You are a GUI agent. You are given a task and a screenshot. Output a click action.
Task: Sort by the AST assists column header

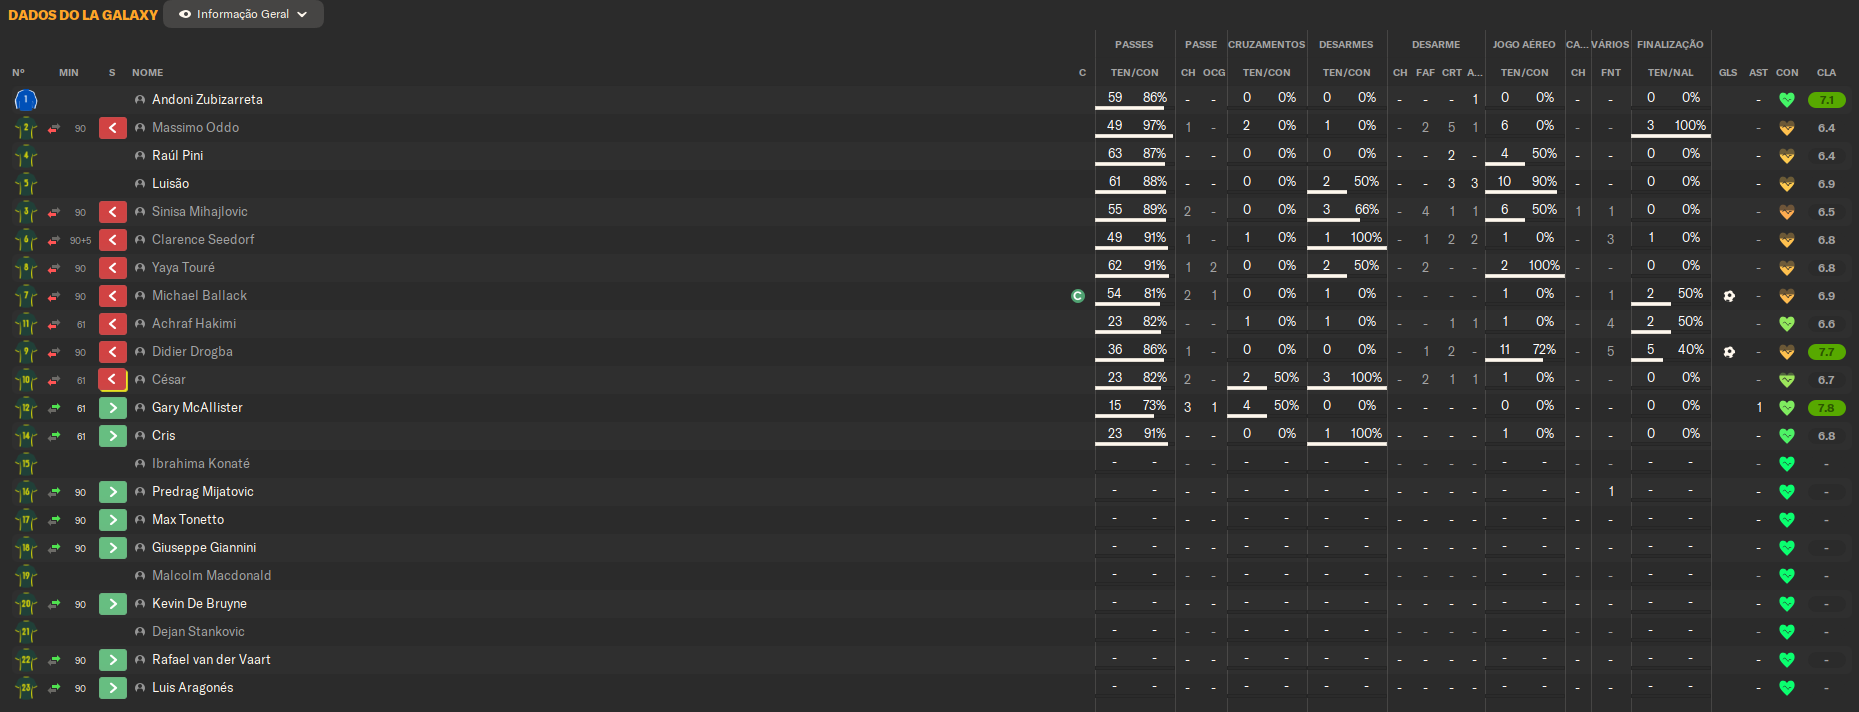point(1758,73)
